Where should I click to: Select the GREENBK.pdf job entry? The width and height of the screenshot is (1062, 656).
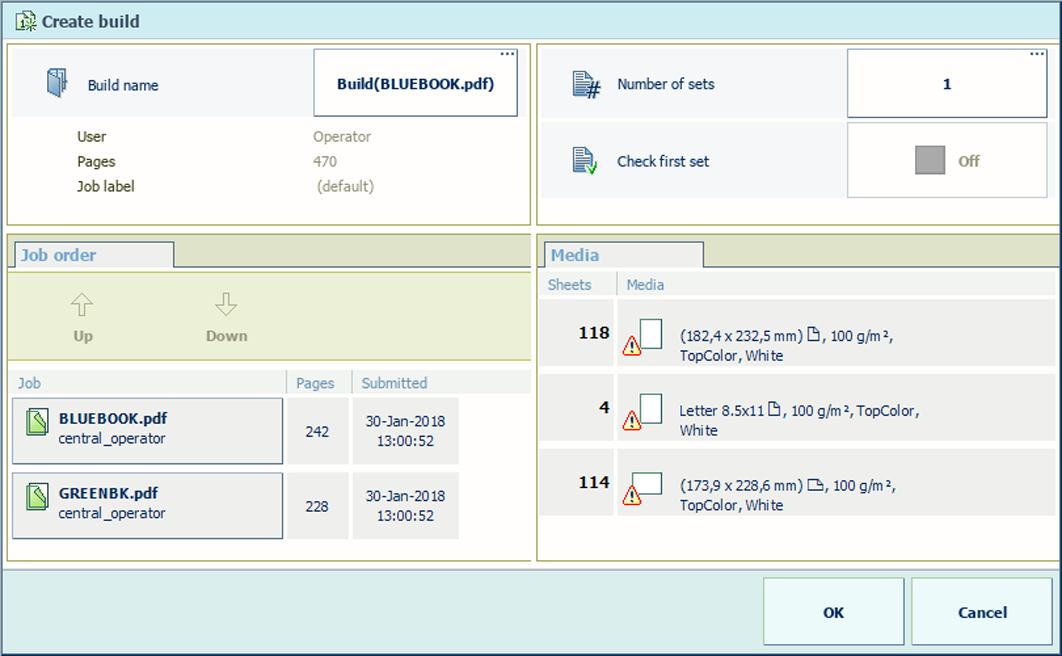click(x=148, y=505)
